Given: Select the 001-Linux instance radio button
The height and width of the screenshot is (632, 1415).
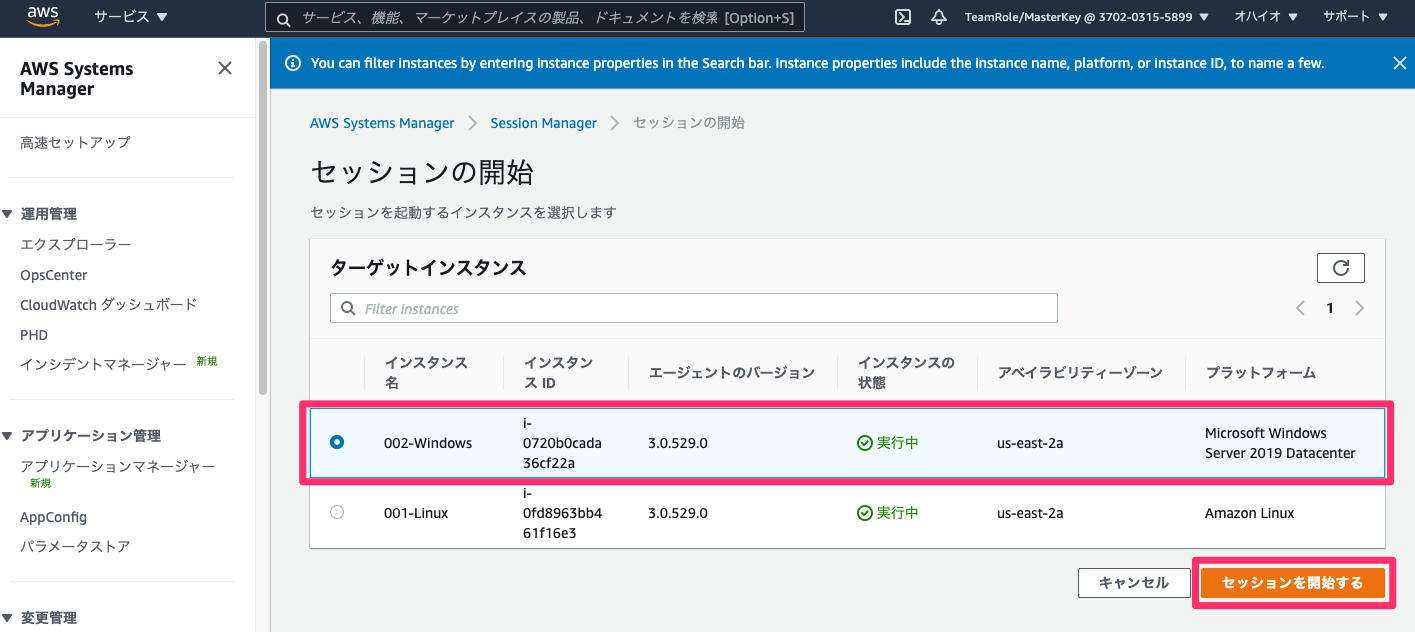Looking at the screenshot, I should pos(337,512).
